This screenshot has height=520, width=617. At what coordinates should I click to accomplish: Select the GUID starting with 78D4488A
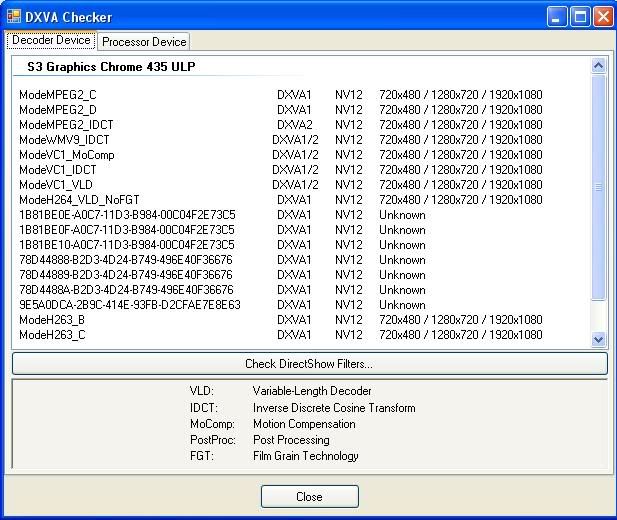126,290
